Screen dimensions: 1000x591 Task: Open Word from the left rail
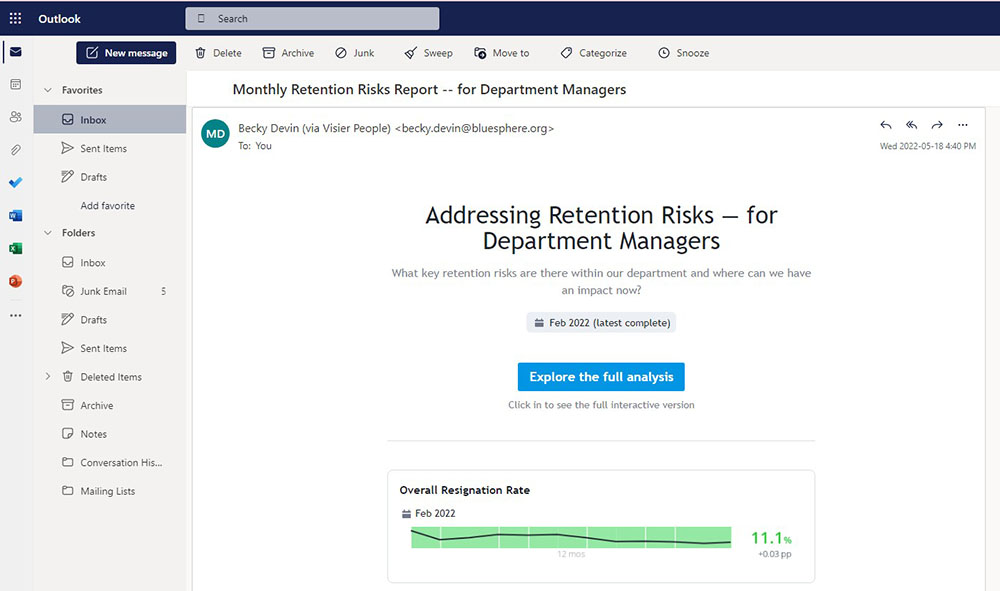(x=15, y=215)
